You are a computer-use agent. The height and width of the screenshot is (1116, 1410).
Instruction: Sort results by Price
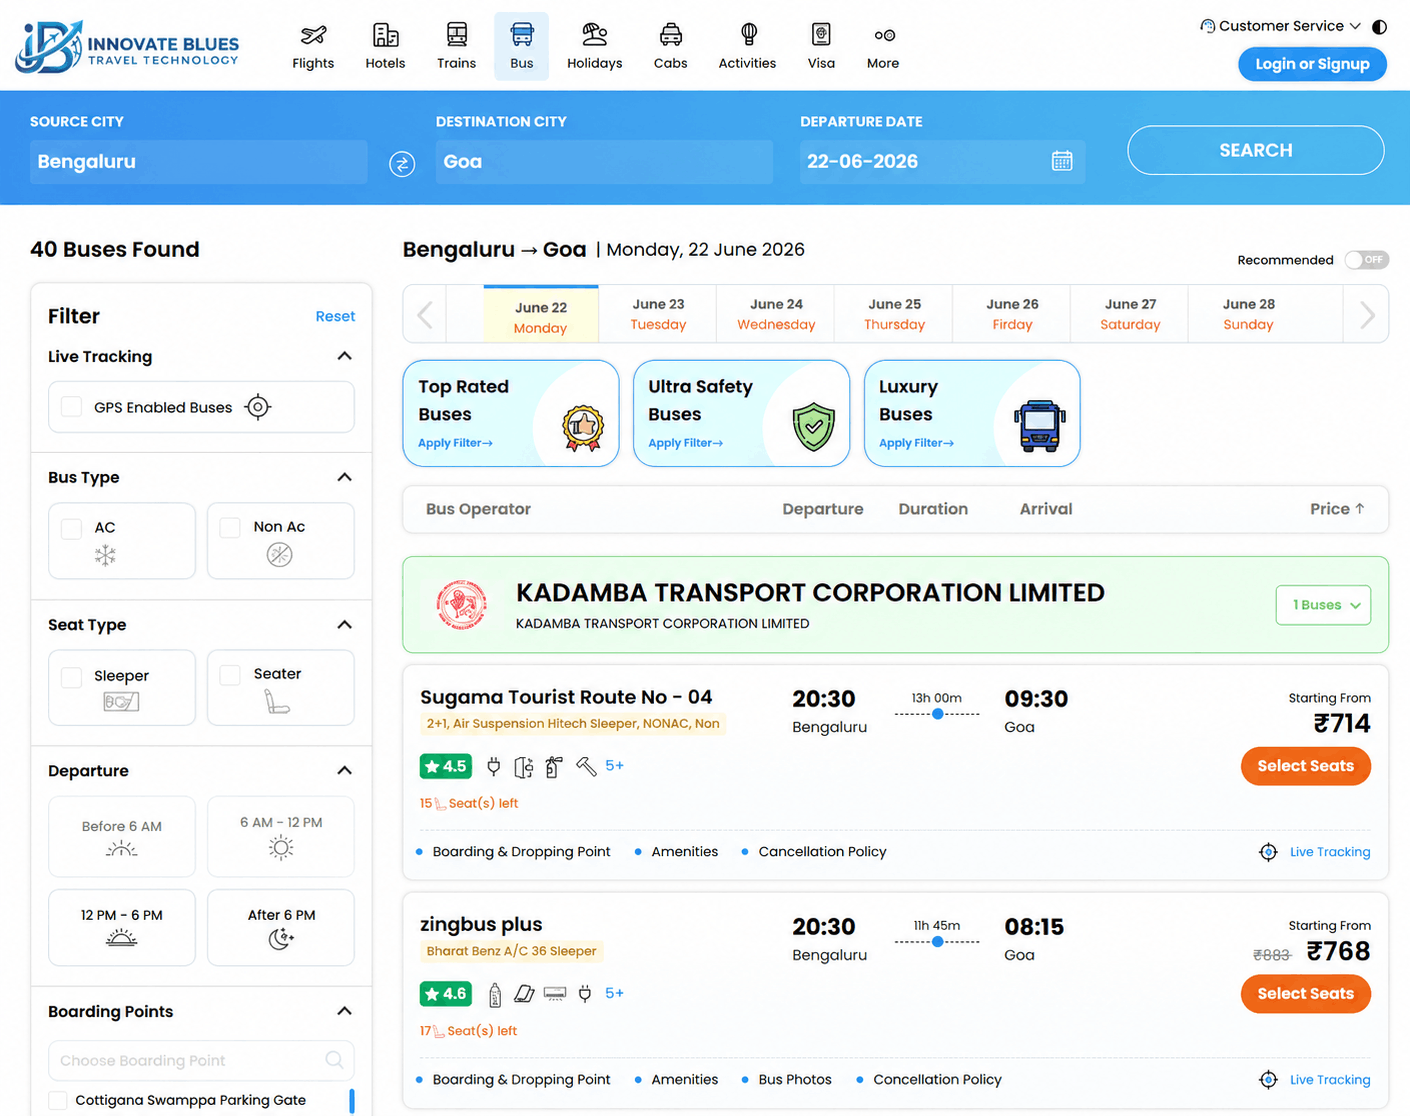(x=1337, y=509)
